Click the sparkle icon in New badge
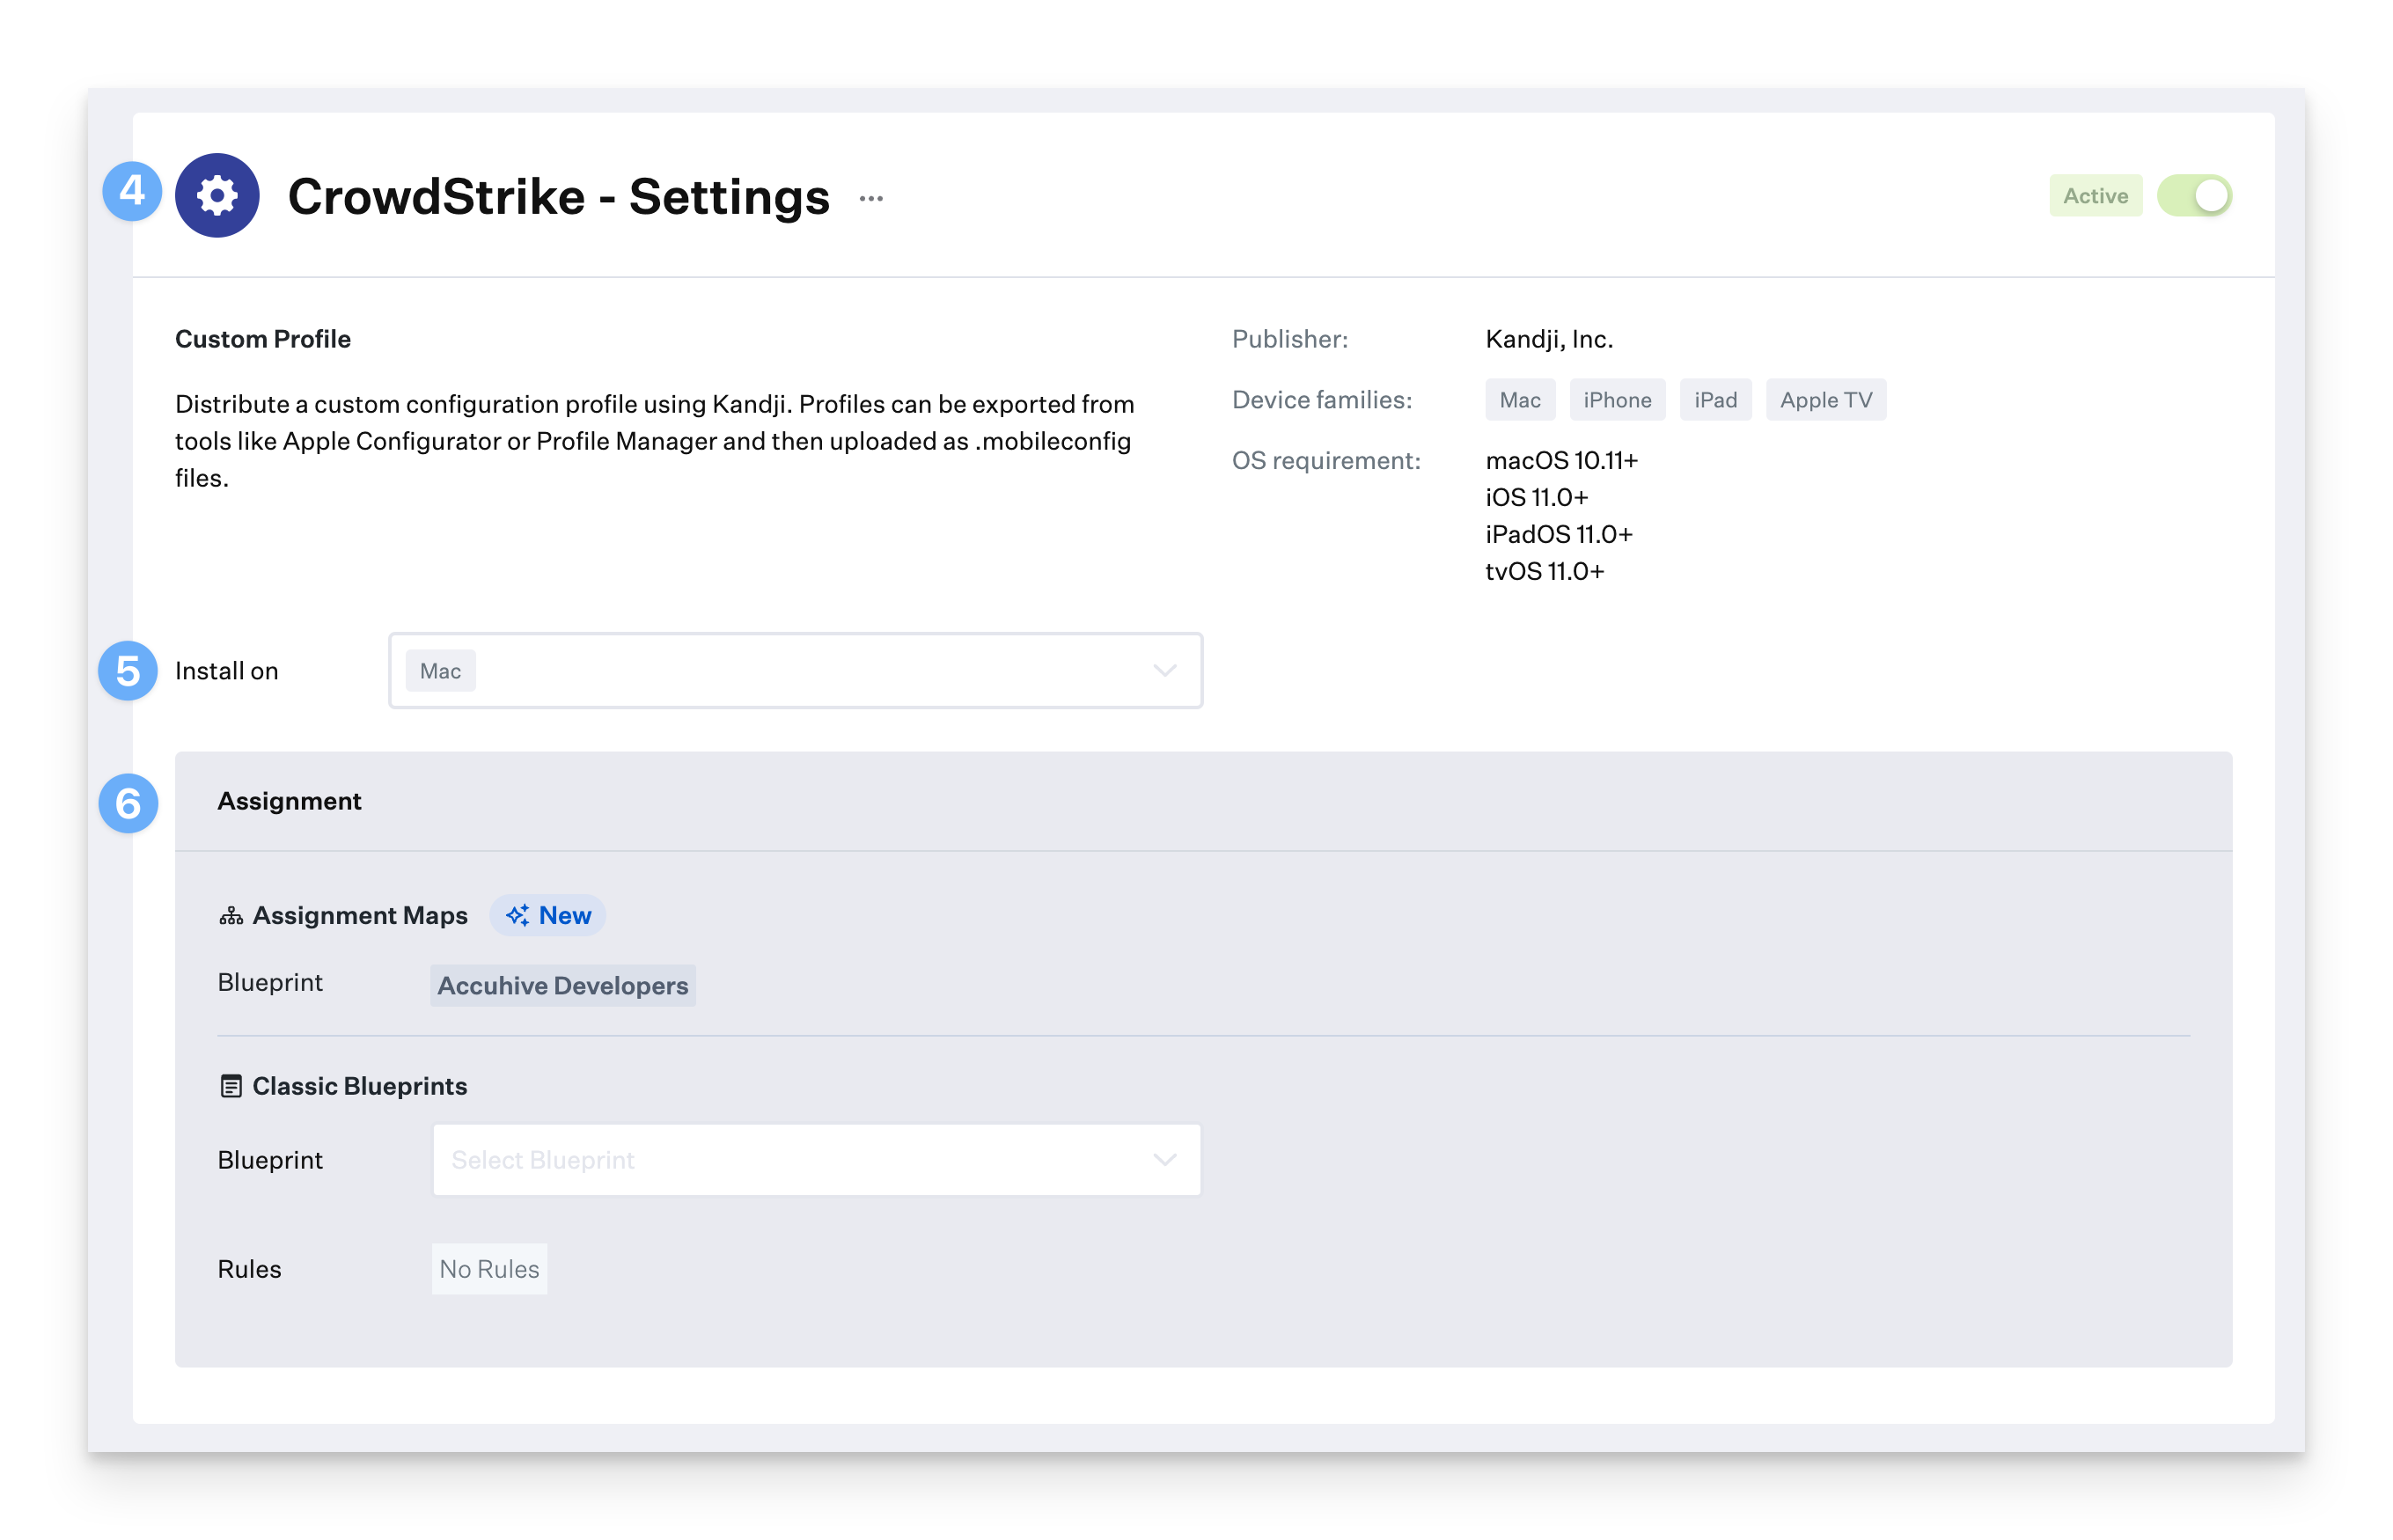Screen dimensions: 2393x1540 (517, 915)
